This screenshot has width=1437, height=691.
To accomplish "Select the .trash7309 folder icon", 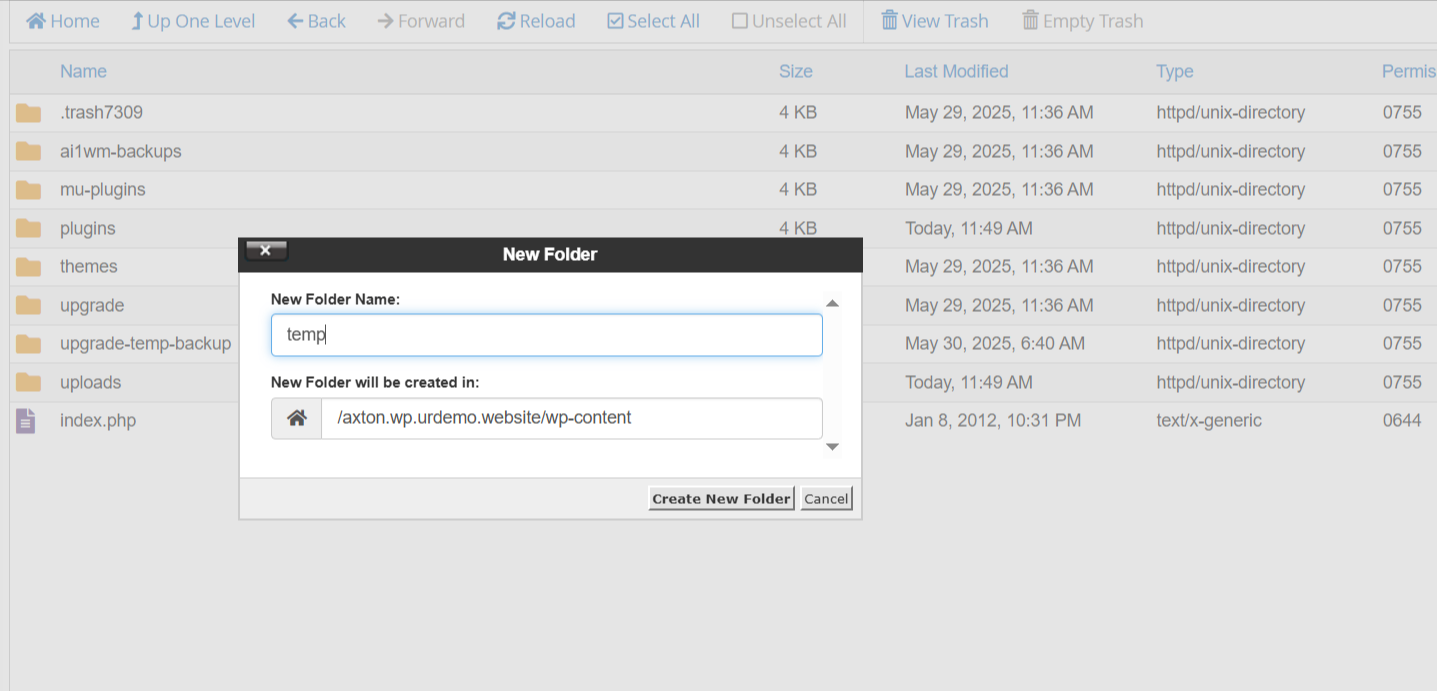I will (x=28, y=113).
